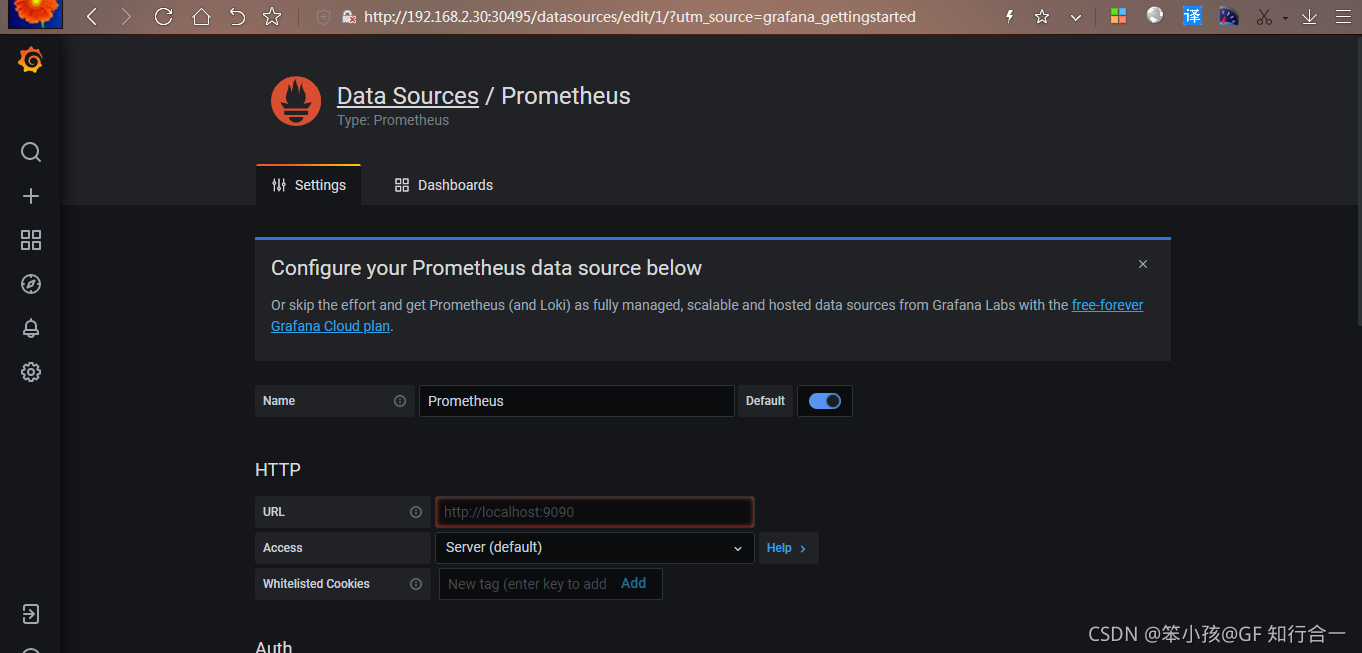Click the 'Configure your Prometheus data source below' heading

point(486,268)
